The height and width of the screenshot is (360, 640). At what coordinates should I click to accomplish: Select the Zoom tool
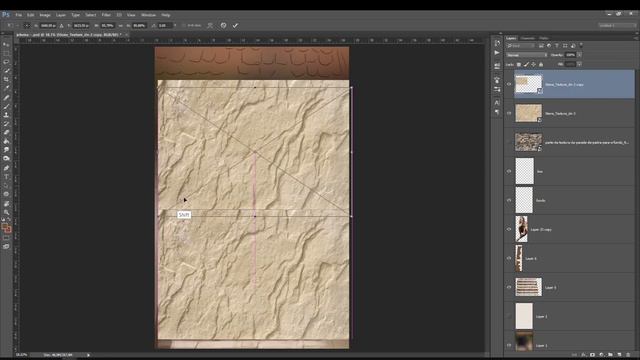click(x=6, y=212)
